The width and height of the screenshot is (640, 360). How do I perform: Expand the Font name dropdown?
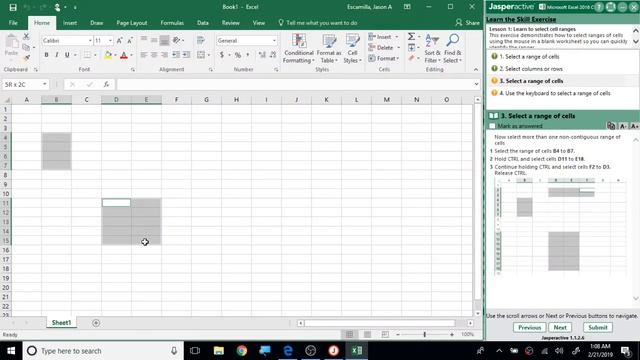tap(90, 41)
